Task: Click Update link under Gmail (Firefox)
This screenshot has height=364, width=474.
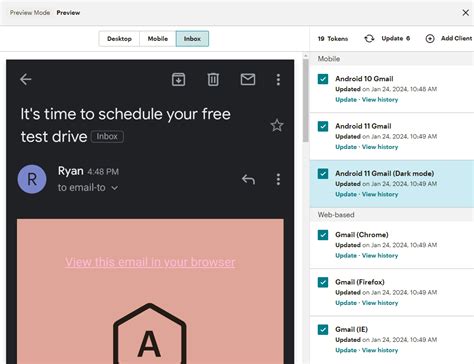Action: tap(346, 303)
